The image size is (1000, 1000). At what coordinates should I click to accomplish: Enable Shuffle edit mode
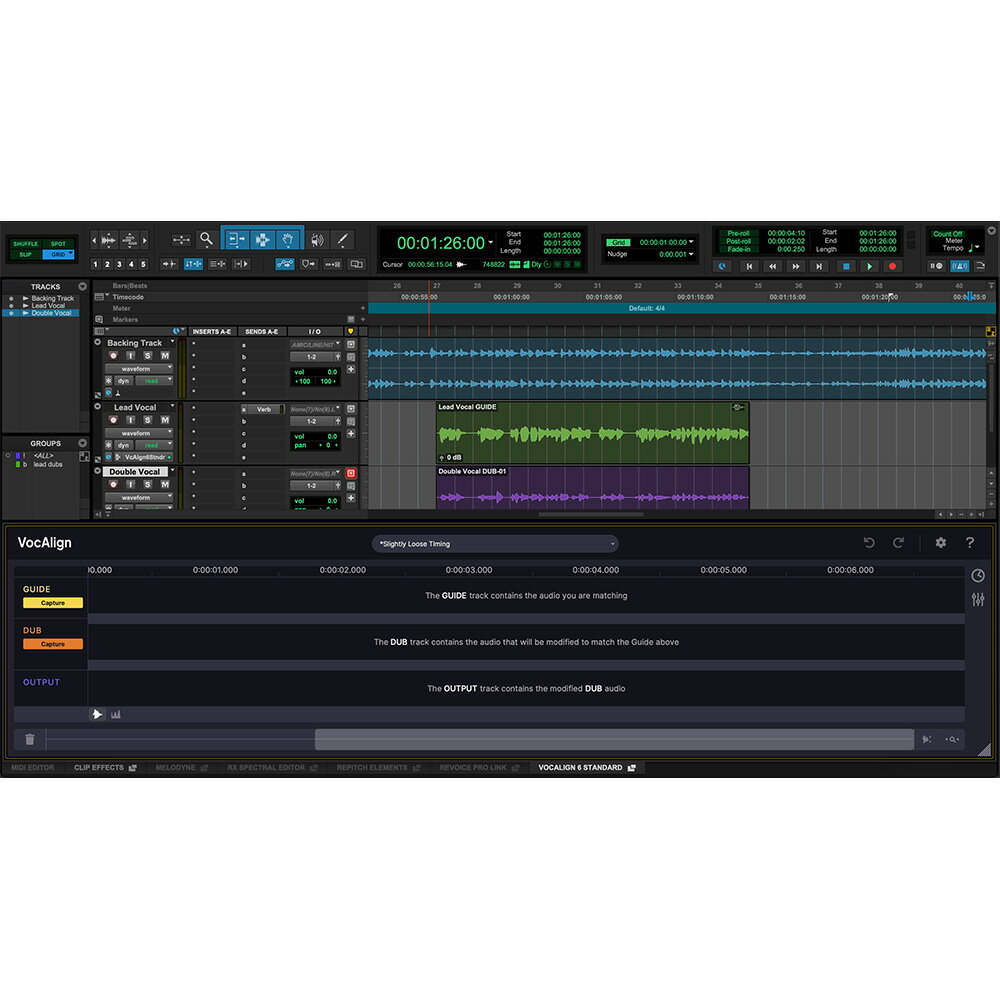pos(26,244)
